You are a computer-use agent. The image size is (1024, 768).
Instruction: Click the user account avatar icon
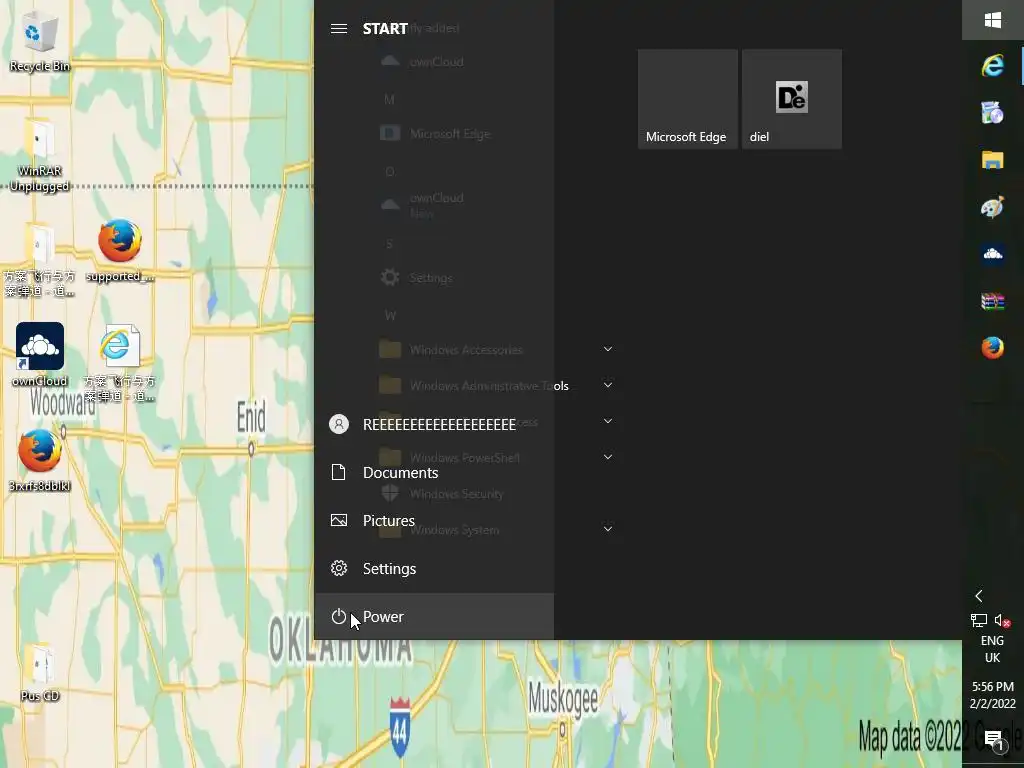click(x=338, y=424)
